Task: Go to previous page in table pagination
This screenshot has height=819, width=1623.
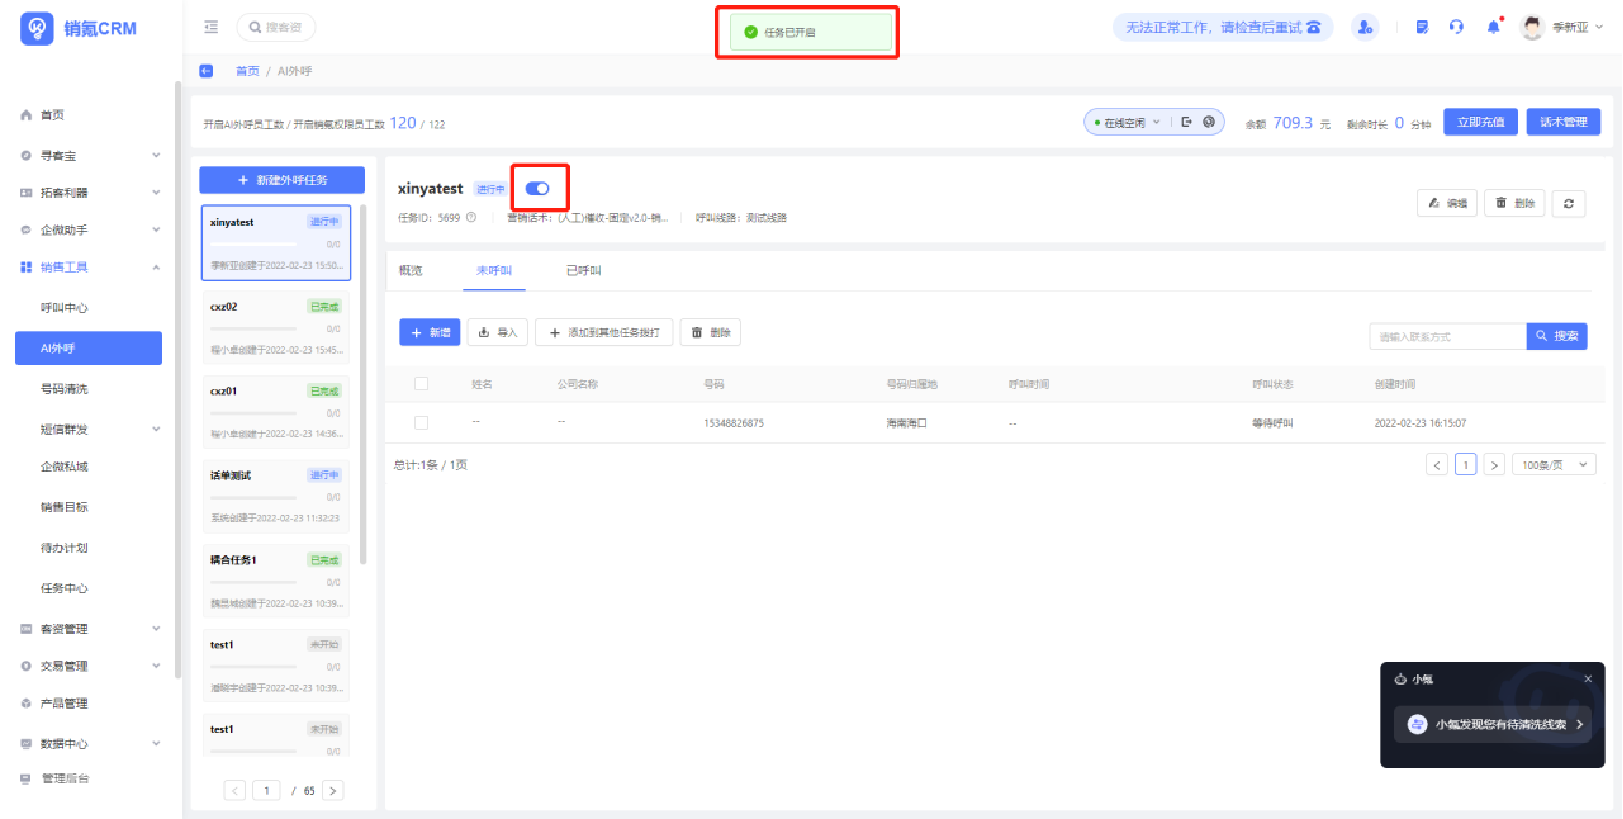Action: pos(1437,465)
